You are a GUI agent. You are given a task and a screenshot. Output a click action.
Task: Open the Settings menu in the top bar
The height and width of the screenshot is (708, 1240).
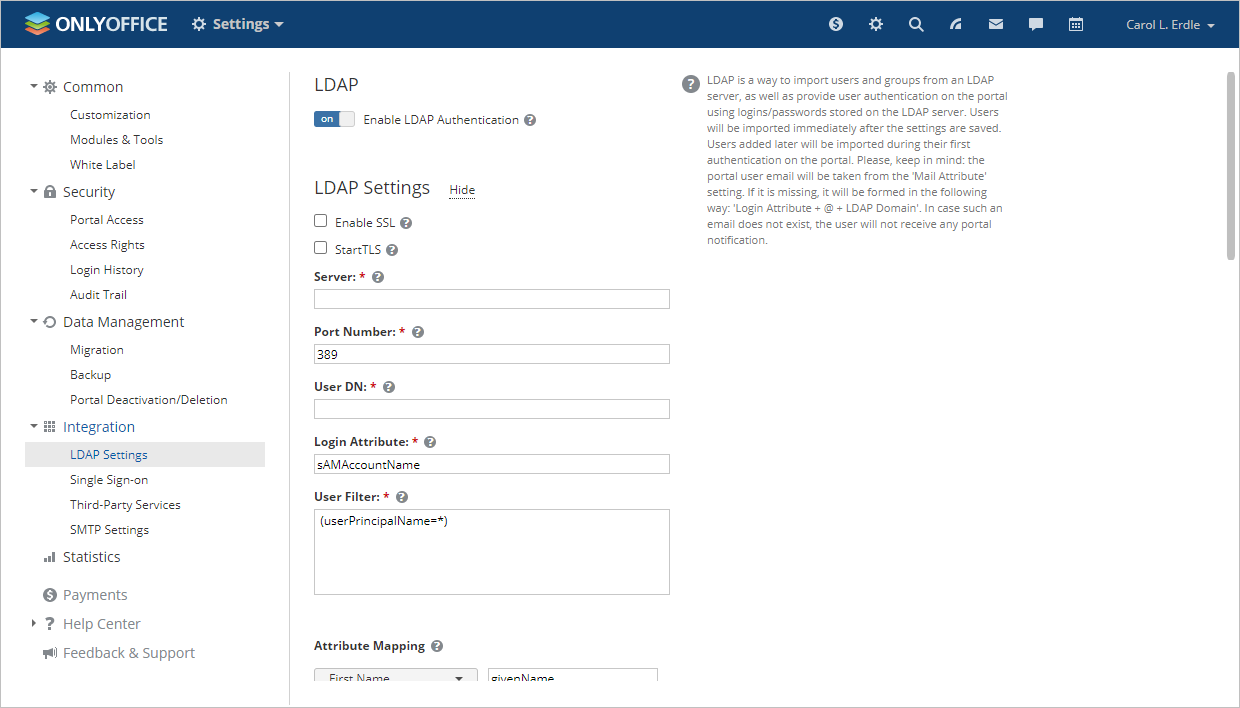pos(237,23)
